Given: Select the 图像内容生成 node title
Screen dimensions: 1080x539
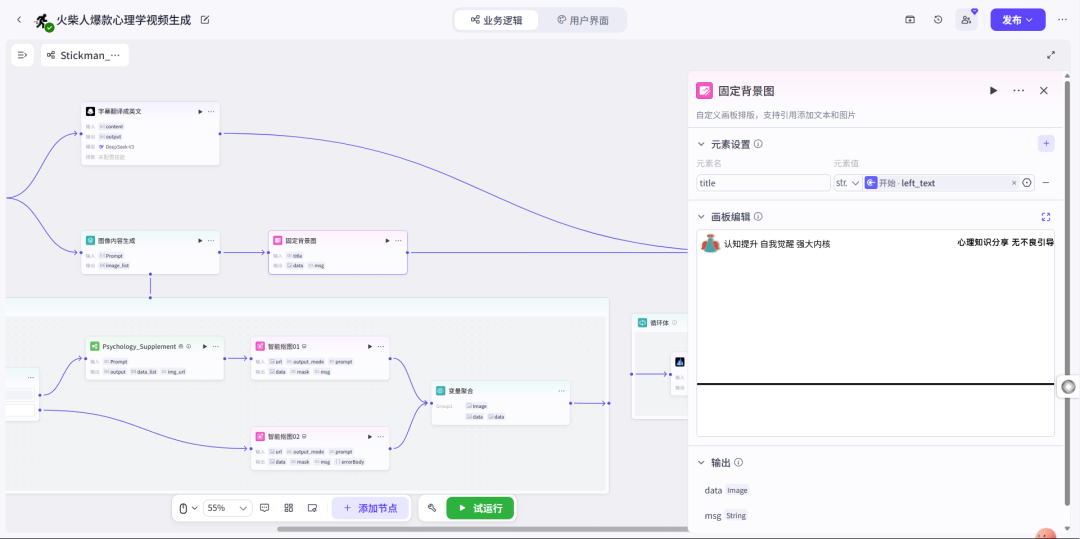Looking at the screenshot, I should [x=116, y=240].
